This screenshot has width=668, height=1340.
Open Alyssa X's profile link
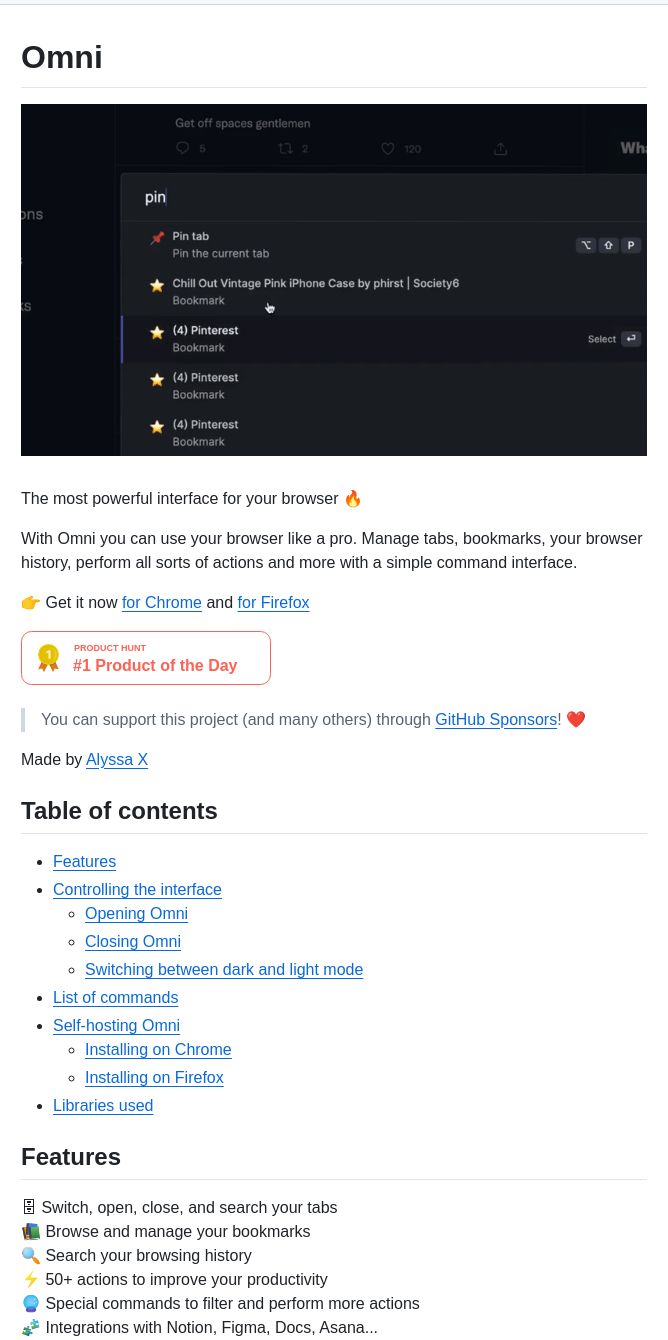[x=117, y=759]
